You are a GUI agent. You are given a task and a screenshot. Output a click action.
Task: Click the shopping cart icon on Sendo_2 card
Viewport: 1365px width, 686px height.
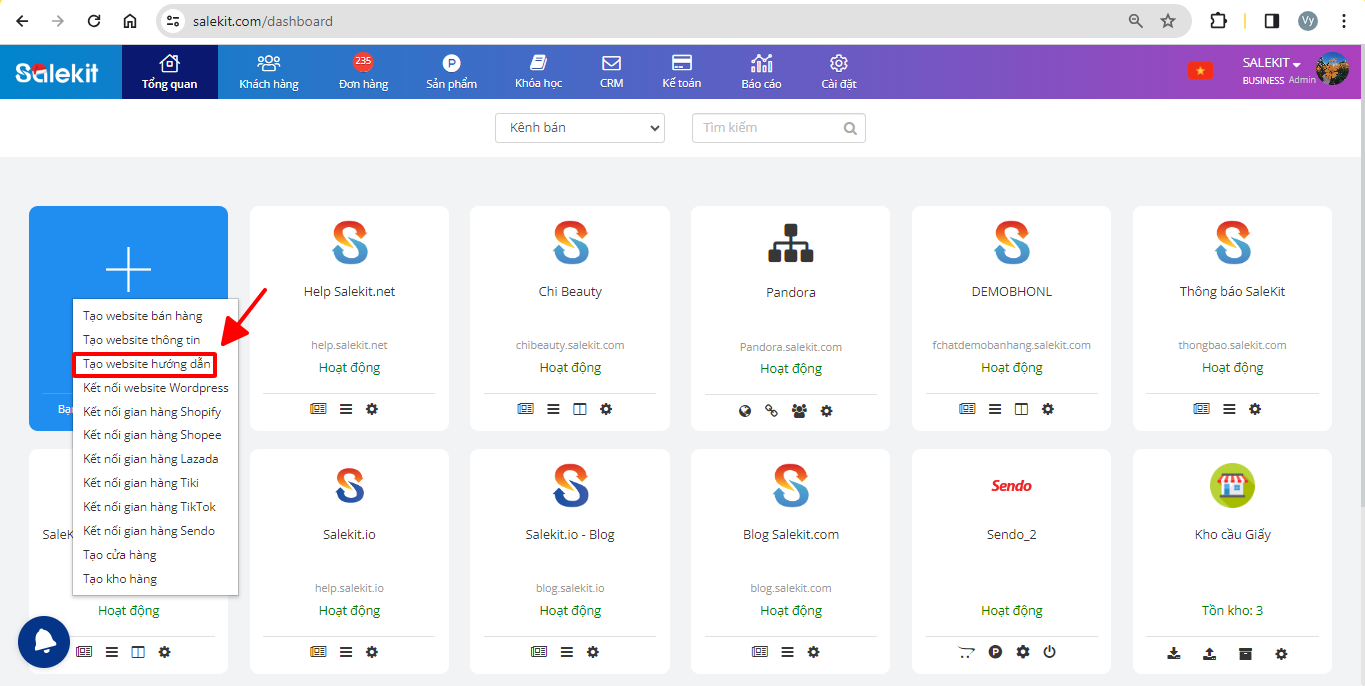coord(966,652)
